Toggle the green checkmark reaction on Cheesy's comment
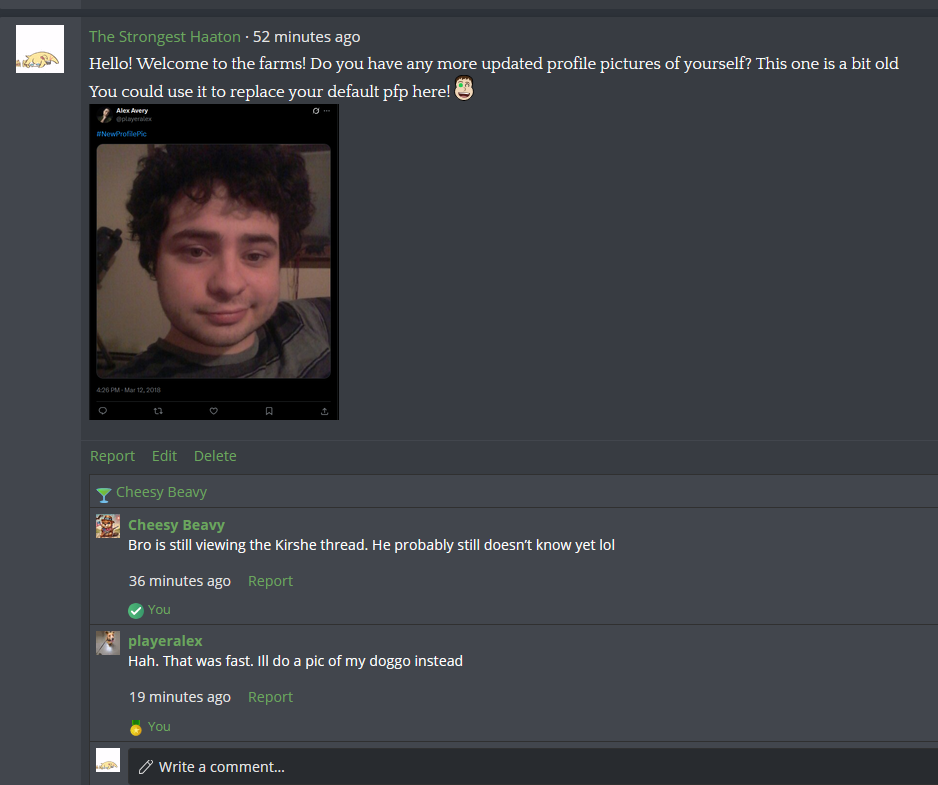 pyautogui.click(x=136, y=610)
